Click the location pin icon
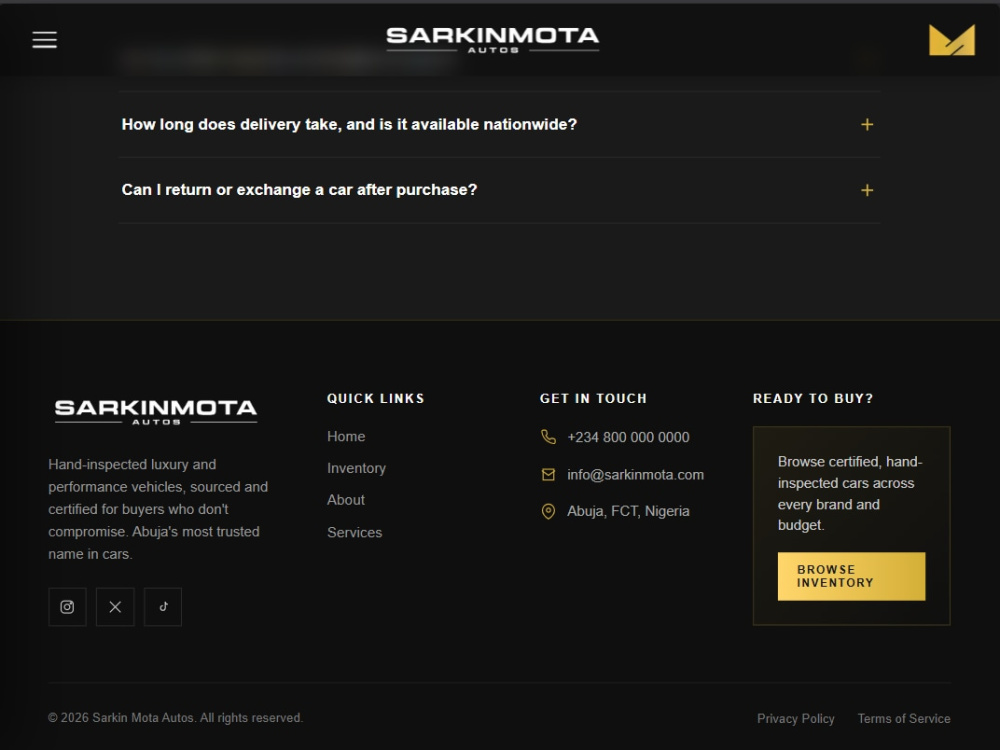The height and width of the screenshot is (750, 1000). point(548,511)
